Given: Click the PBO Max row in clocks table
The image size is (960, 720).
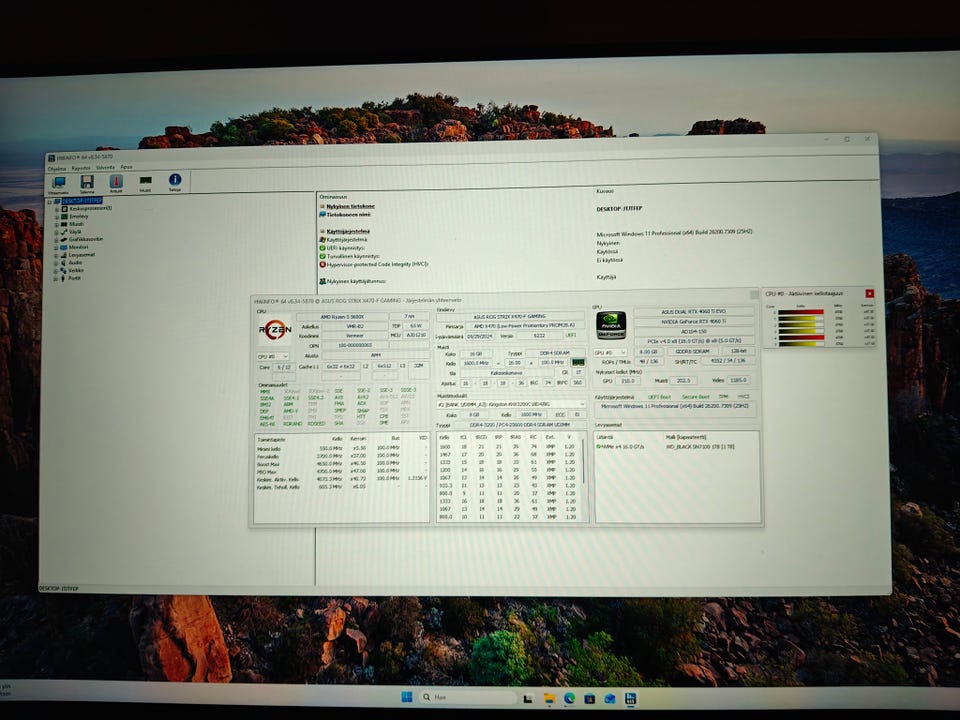Looking at the screenshot, I should click(x=342, y=471).
